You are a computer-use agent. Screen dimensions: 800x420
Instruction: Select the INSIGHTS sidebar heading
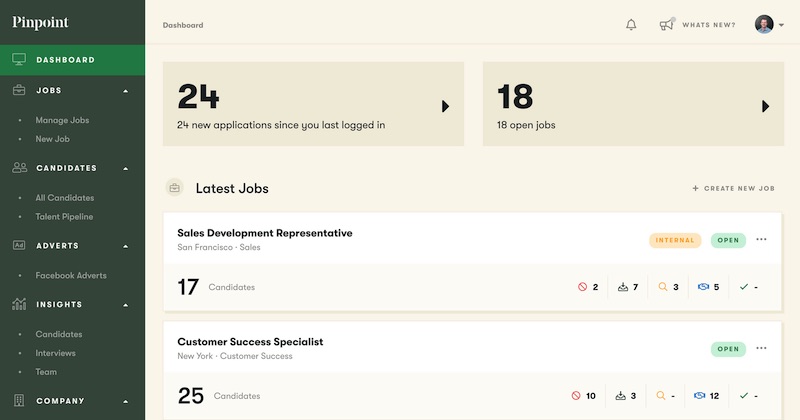59,305
